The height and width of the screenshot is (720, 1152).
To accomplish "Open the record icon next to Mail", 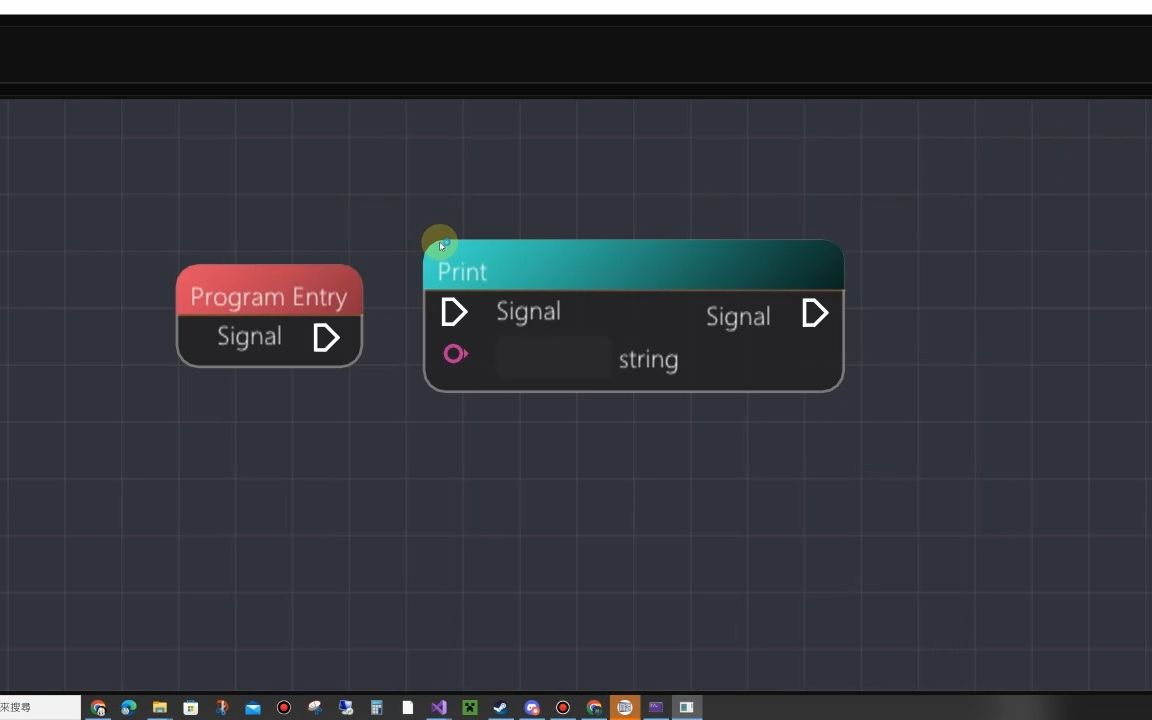I will pos(284,708).
